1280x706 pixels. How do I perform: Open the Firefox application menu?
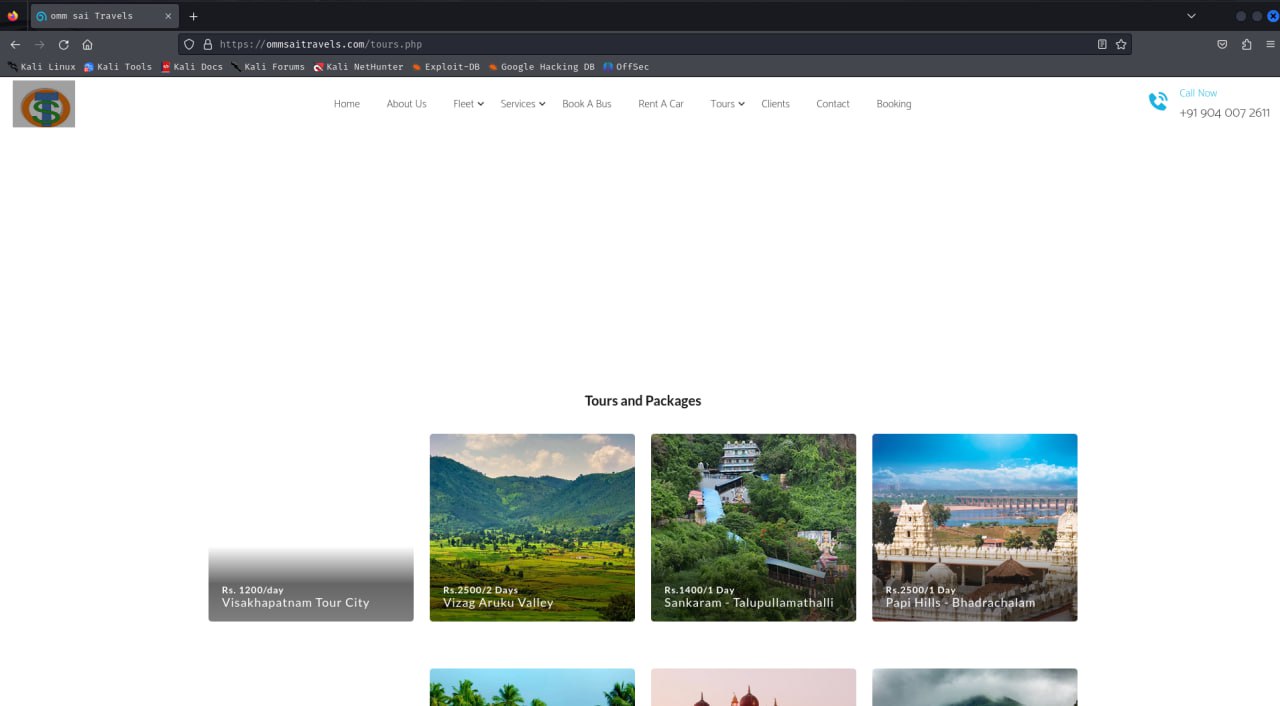click(1270, 44)
